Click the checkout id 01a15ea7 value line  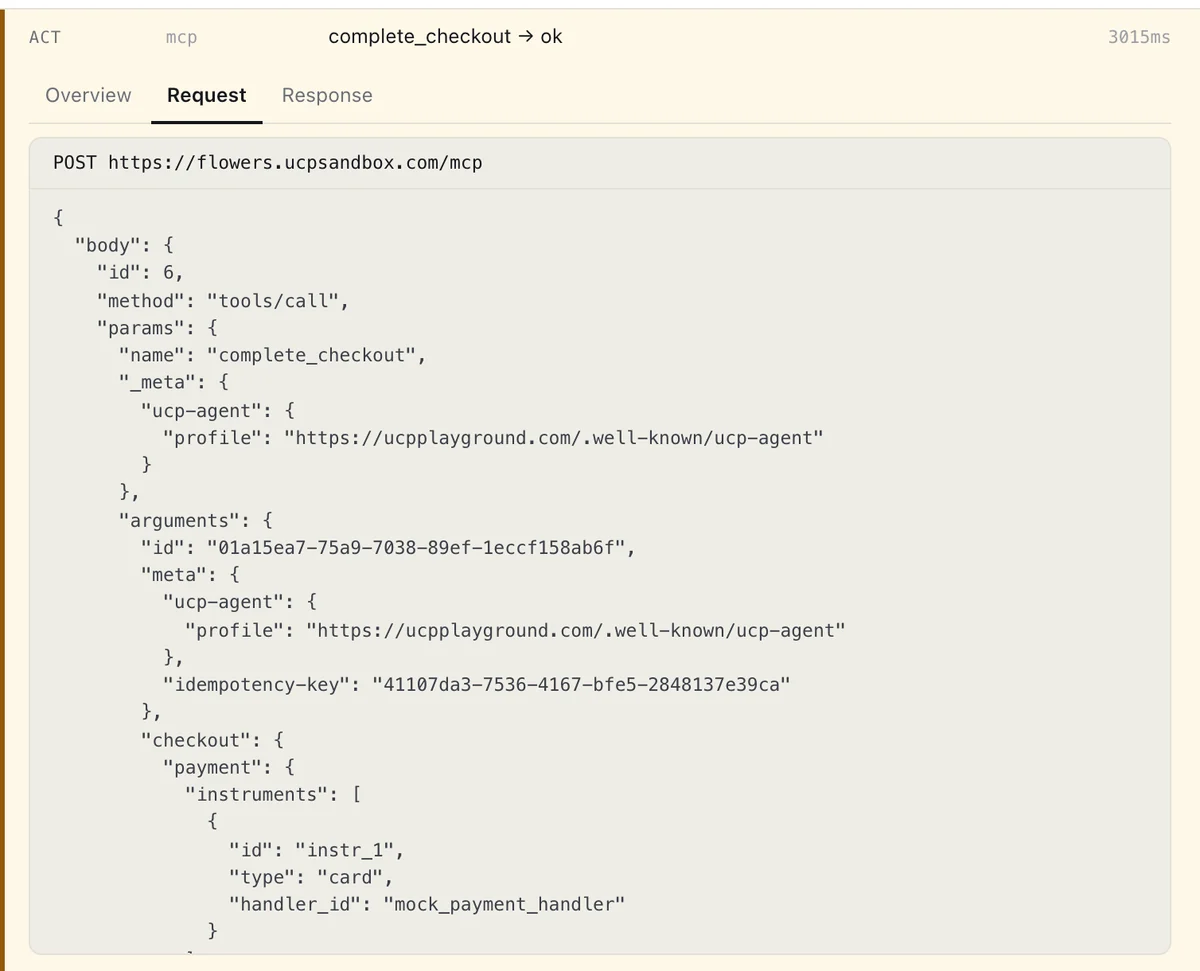388,547
